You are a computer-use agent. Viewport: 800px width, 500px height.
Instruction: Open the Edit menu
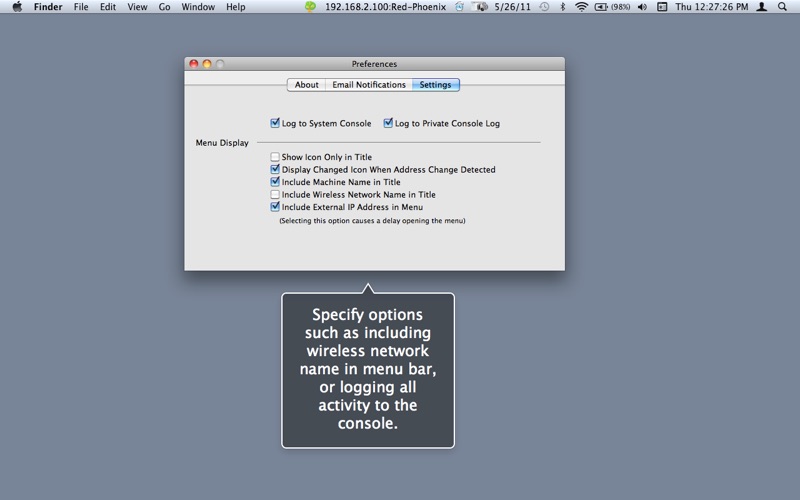click(x=108, y=7)
